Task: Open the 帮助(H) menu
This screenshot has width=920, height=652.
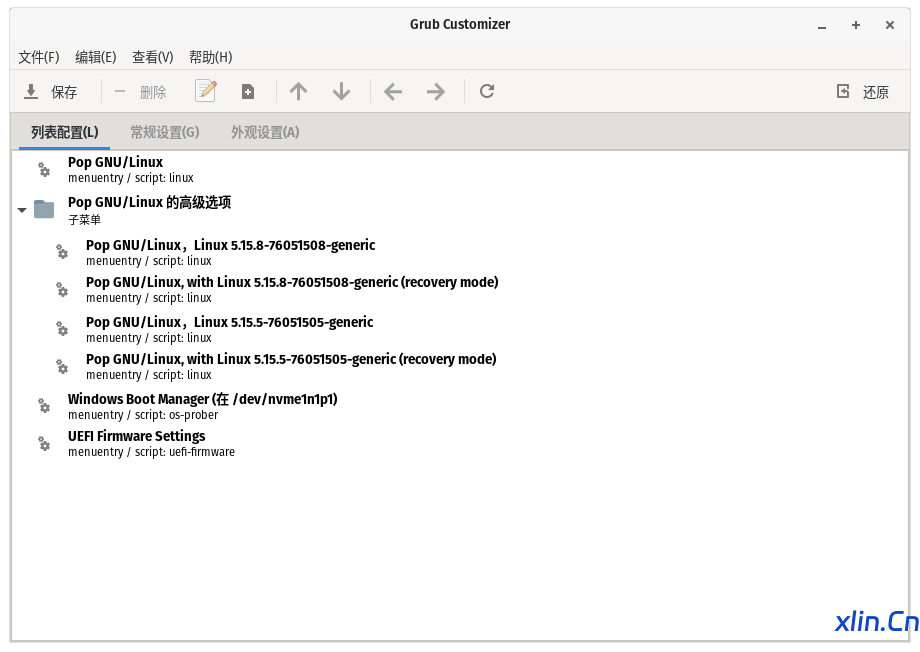Action: point(211,57)
